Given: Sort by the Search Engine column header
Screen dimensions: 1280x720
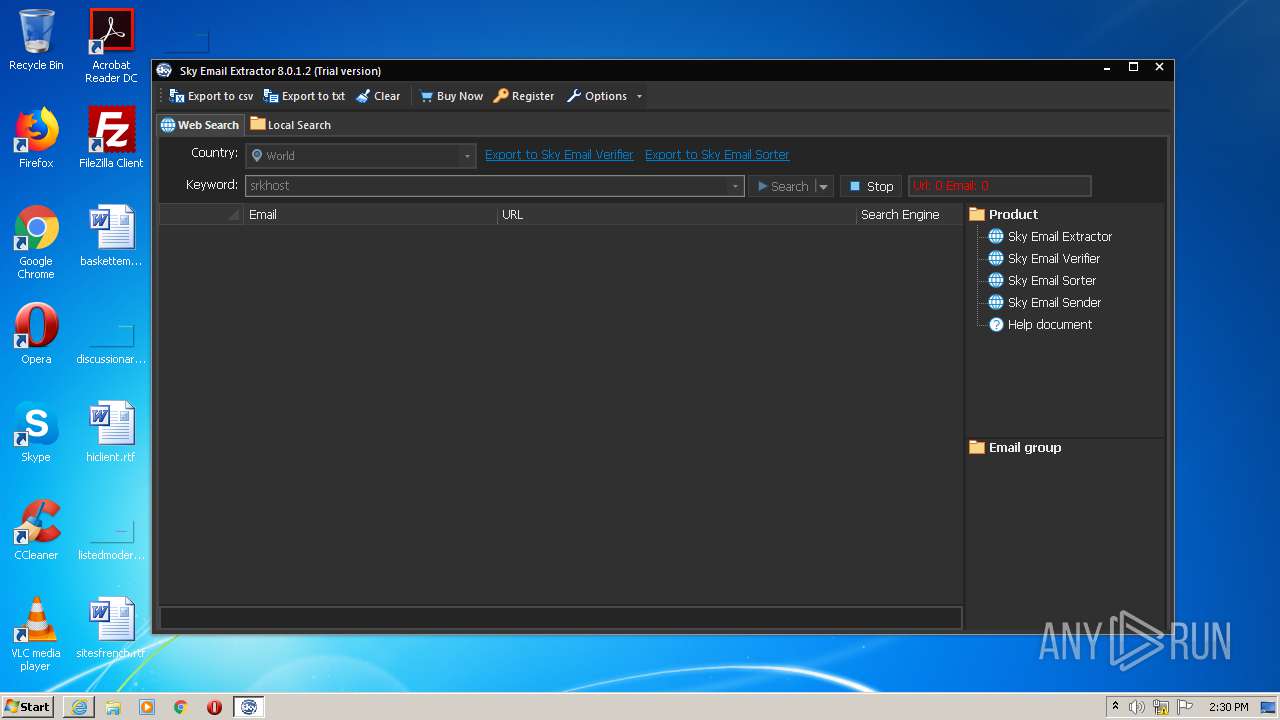Looking at the screenshot, I should click(909, 214).
